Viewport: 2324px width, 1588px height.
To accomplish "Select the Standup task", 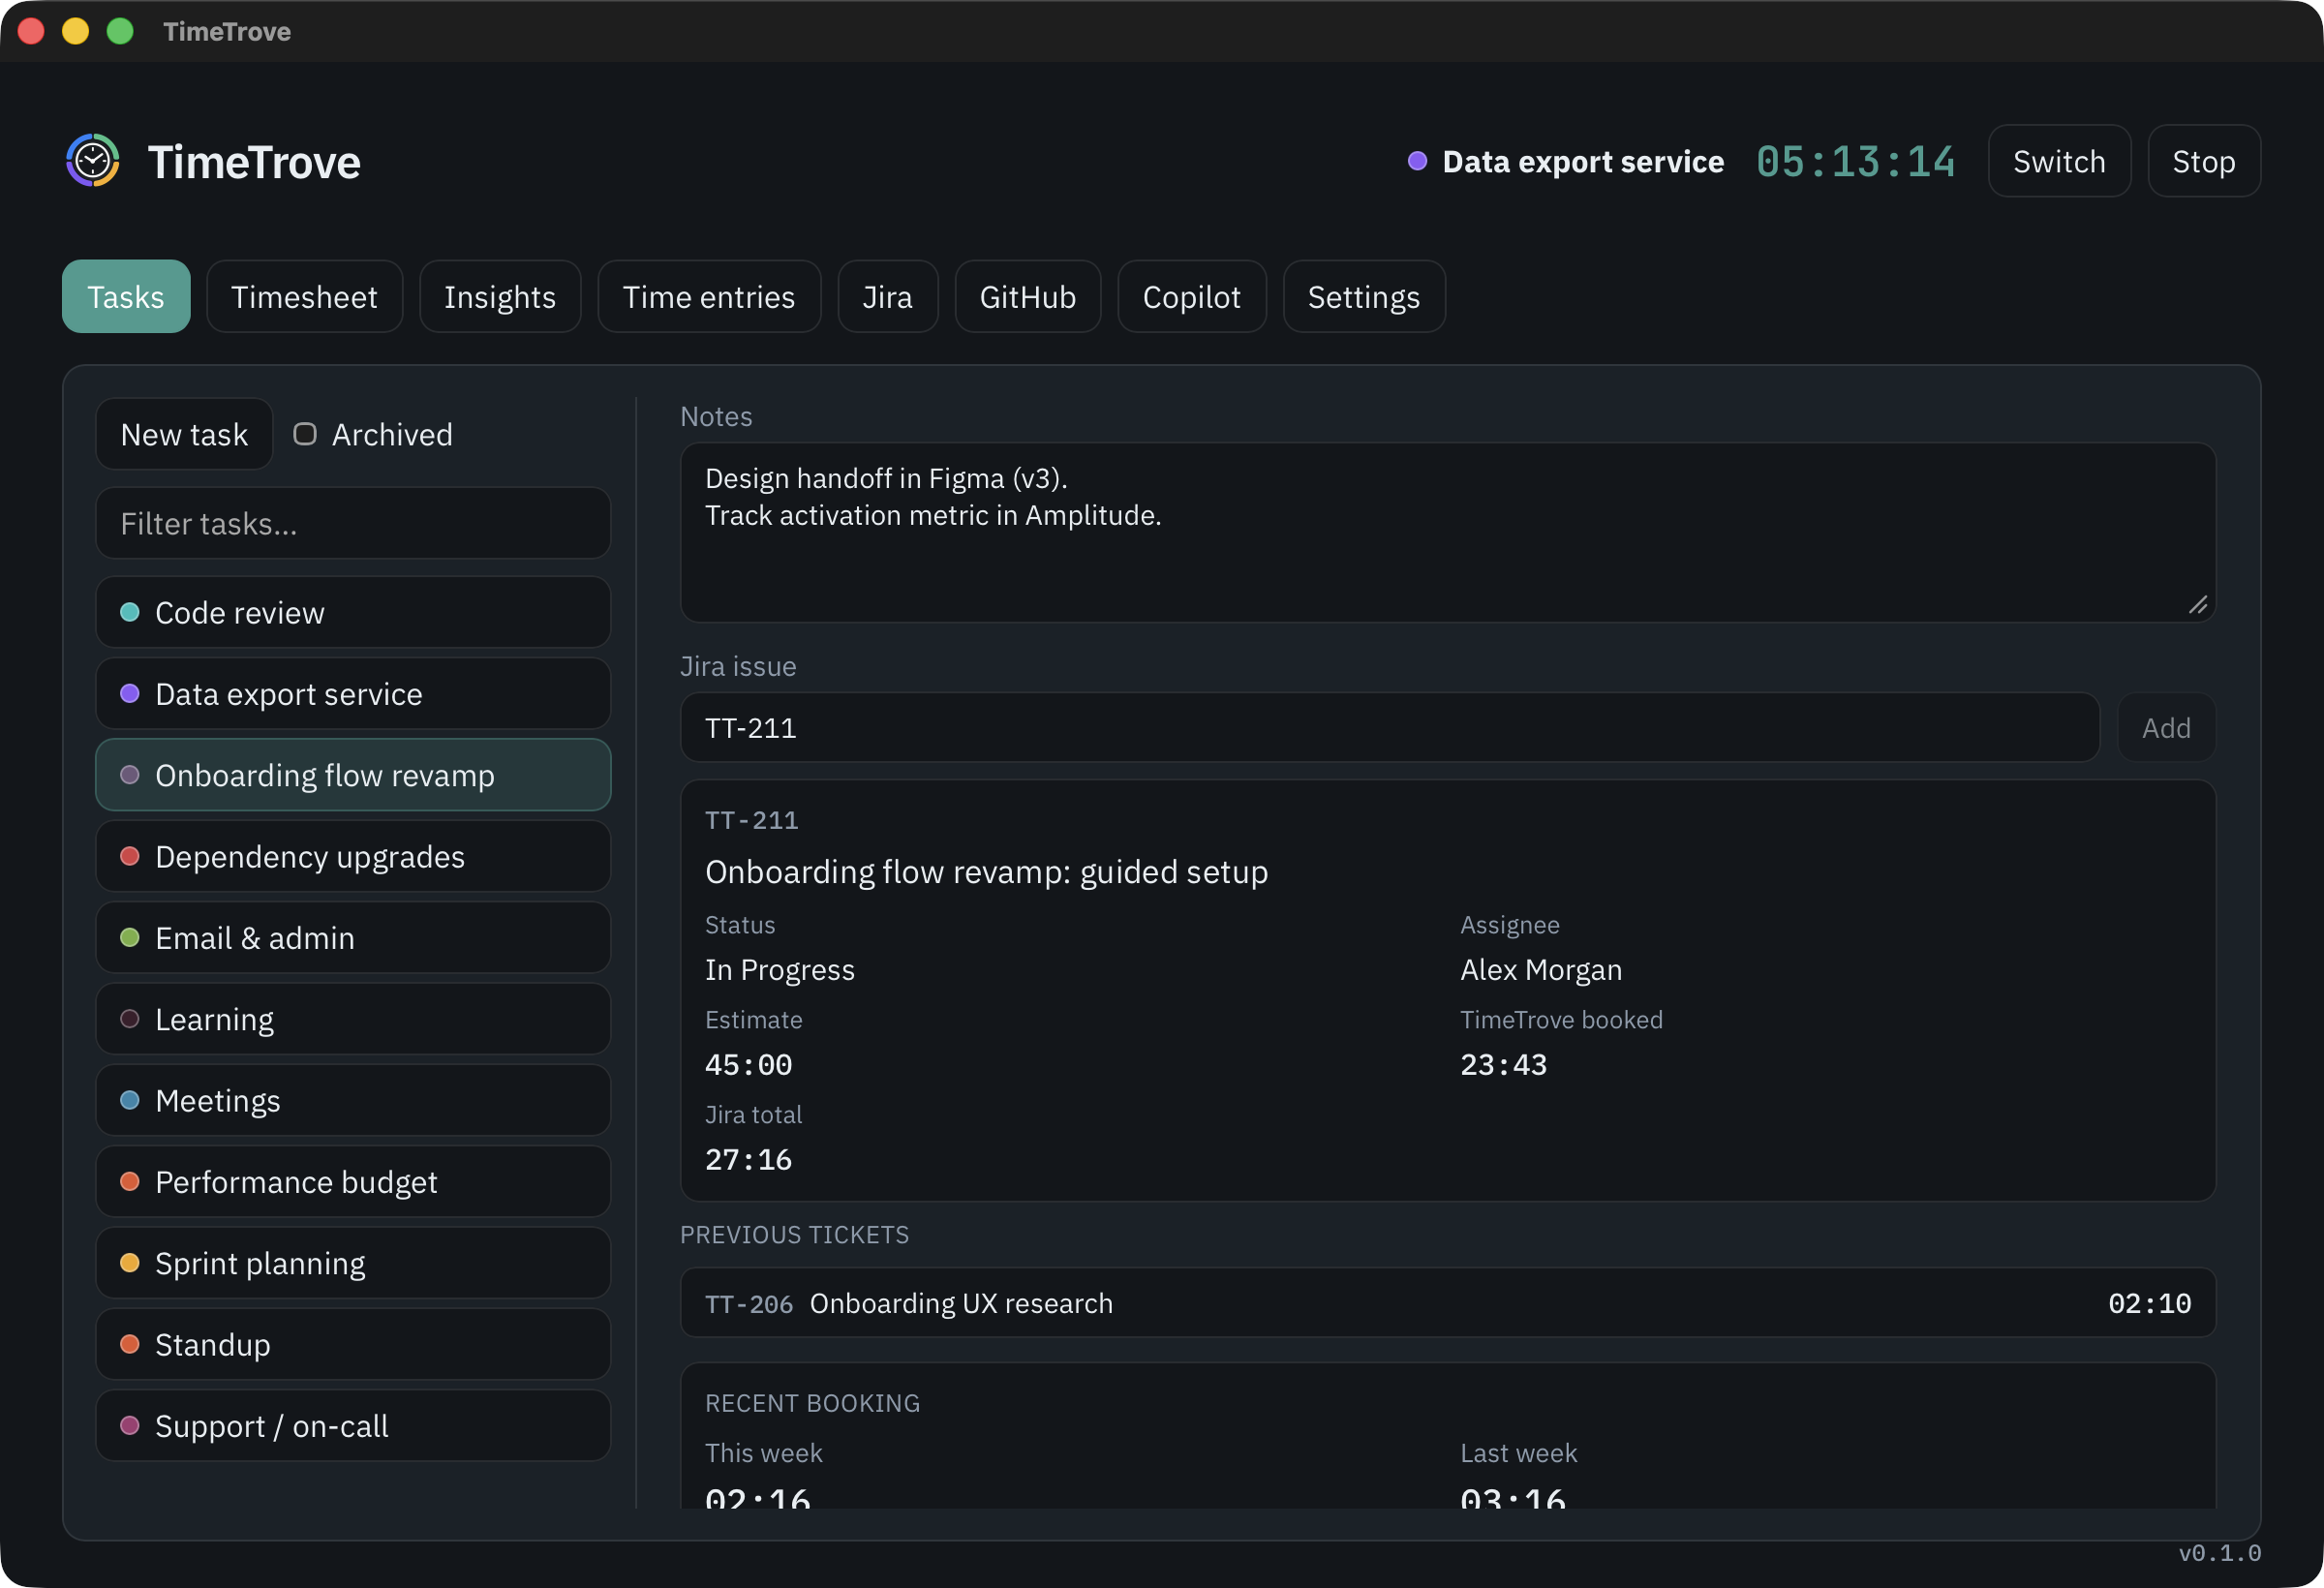I will pos(353,1344).
